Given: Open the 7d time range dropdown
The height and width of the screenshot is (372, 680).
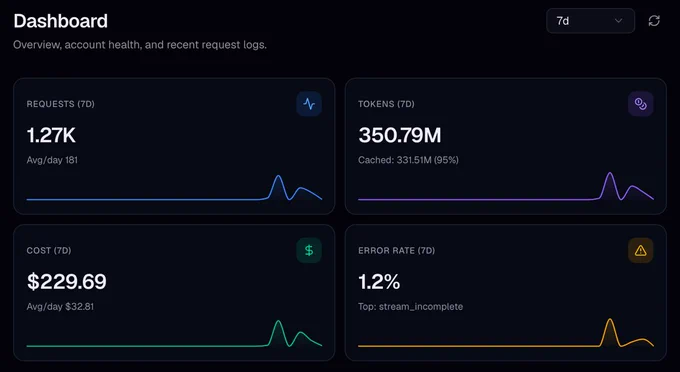Looking at the screenshot, I should coord(590,21).
